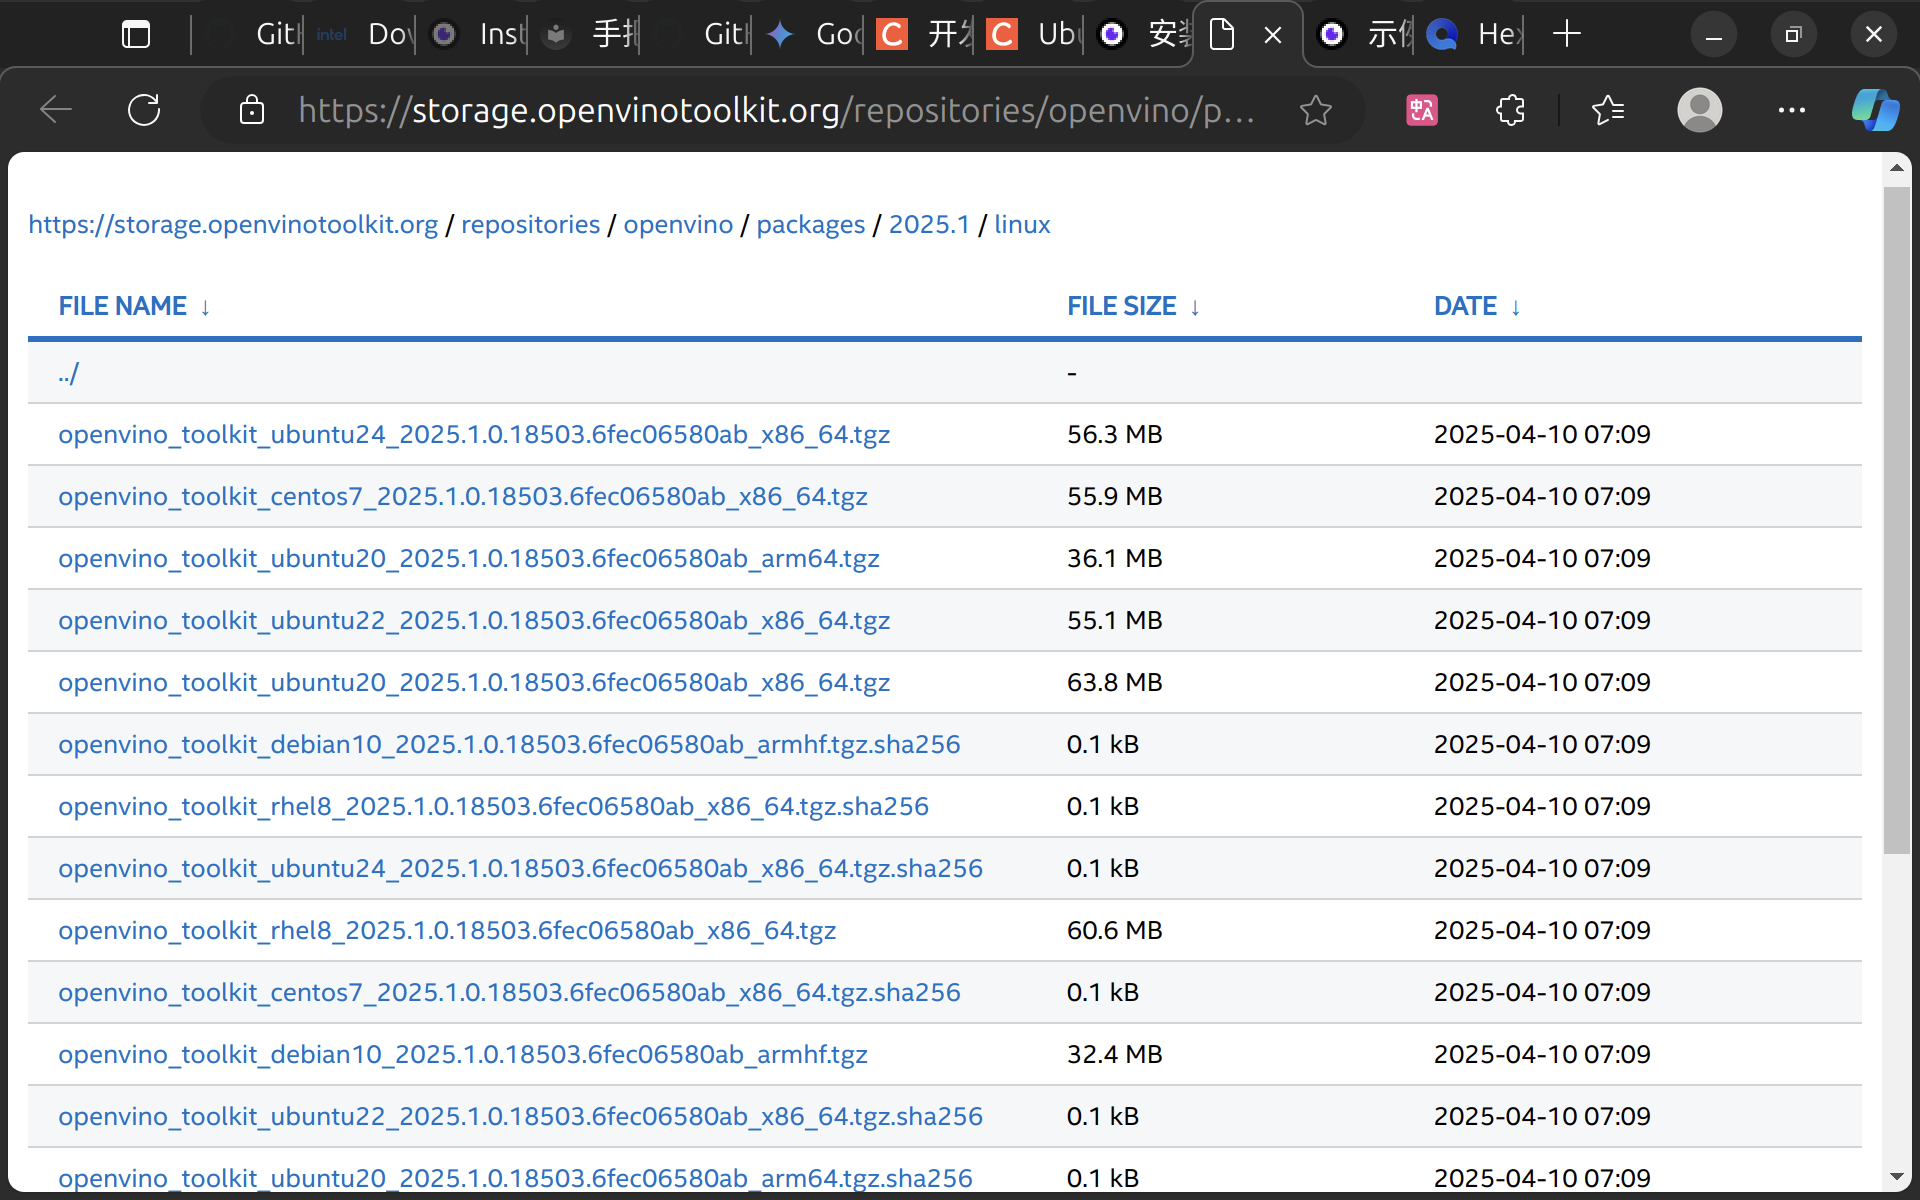Download ubuntu24 x86_64.tgz package

click(474, 434)
